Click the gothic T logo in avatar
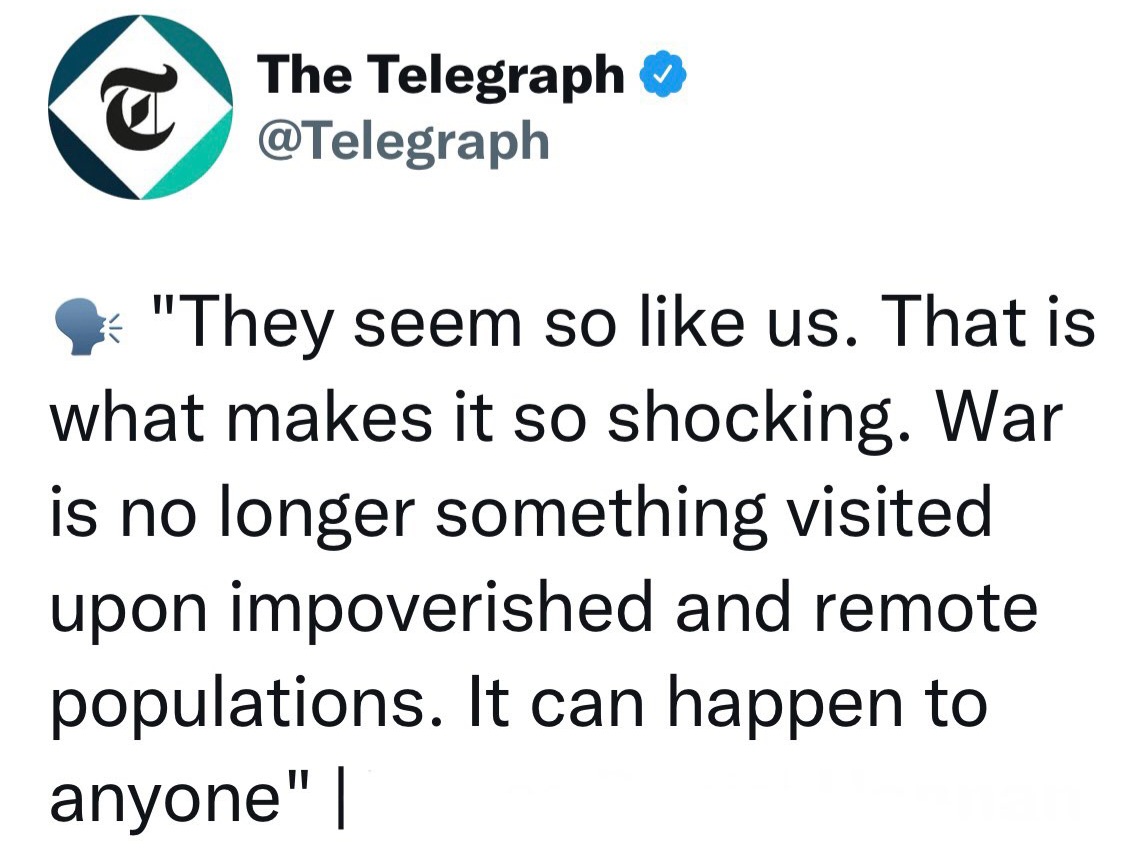This screenshot has height=867, width=1146. click(140, 108)
